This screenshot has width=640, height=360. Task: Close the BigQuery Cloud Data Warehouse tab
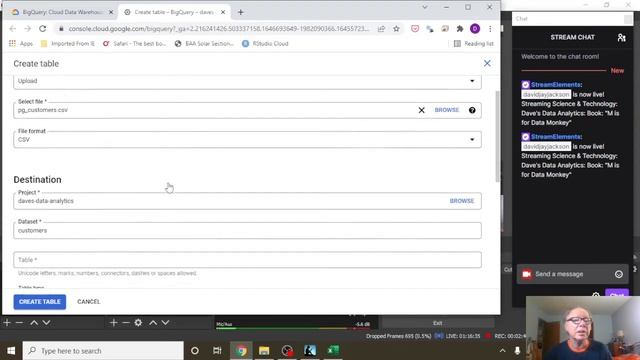pos(111,12)
